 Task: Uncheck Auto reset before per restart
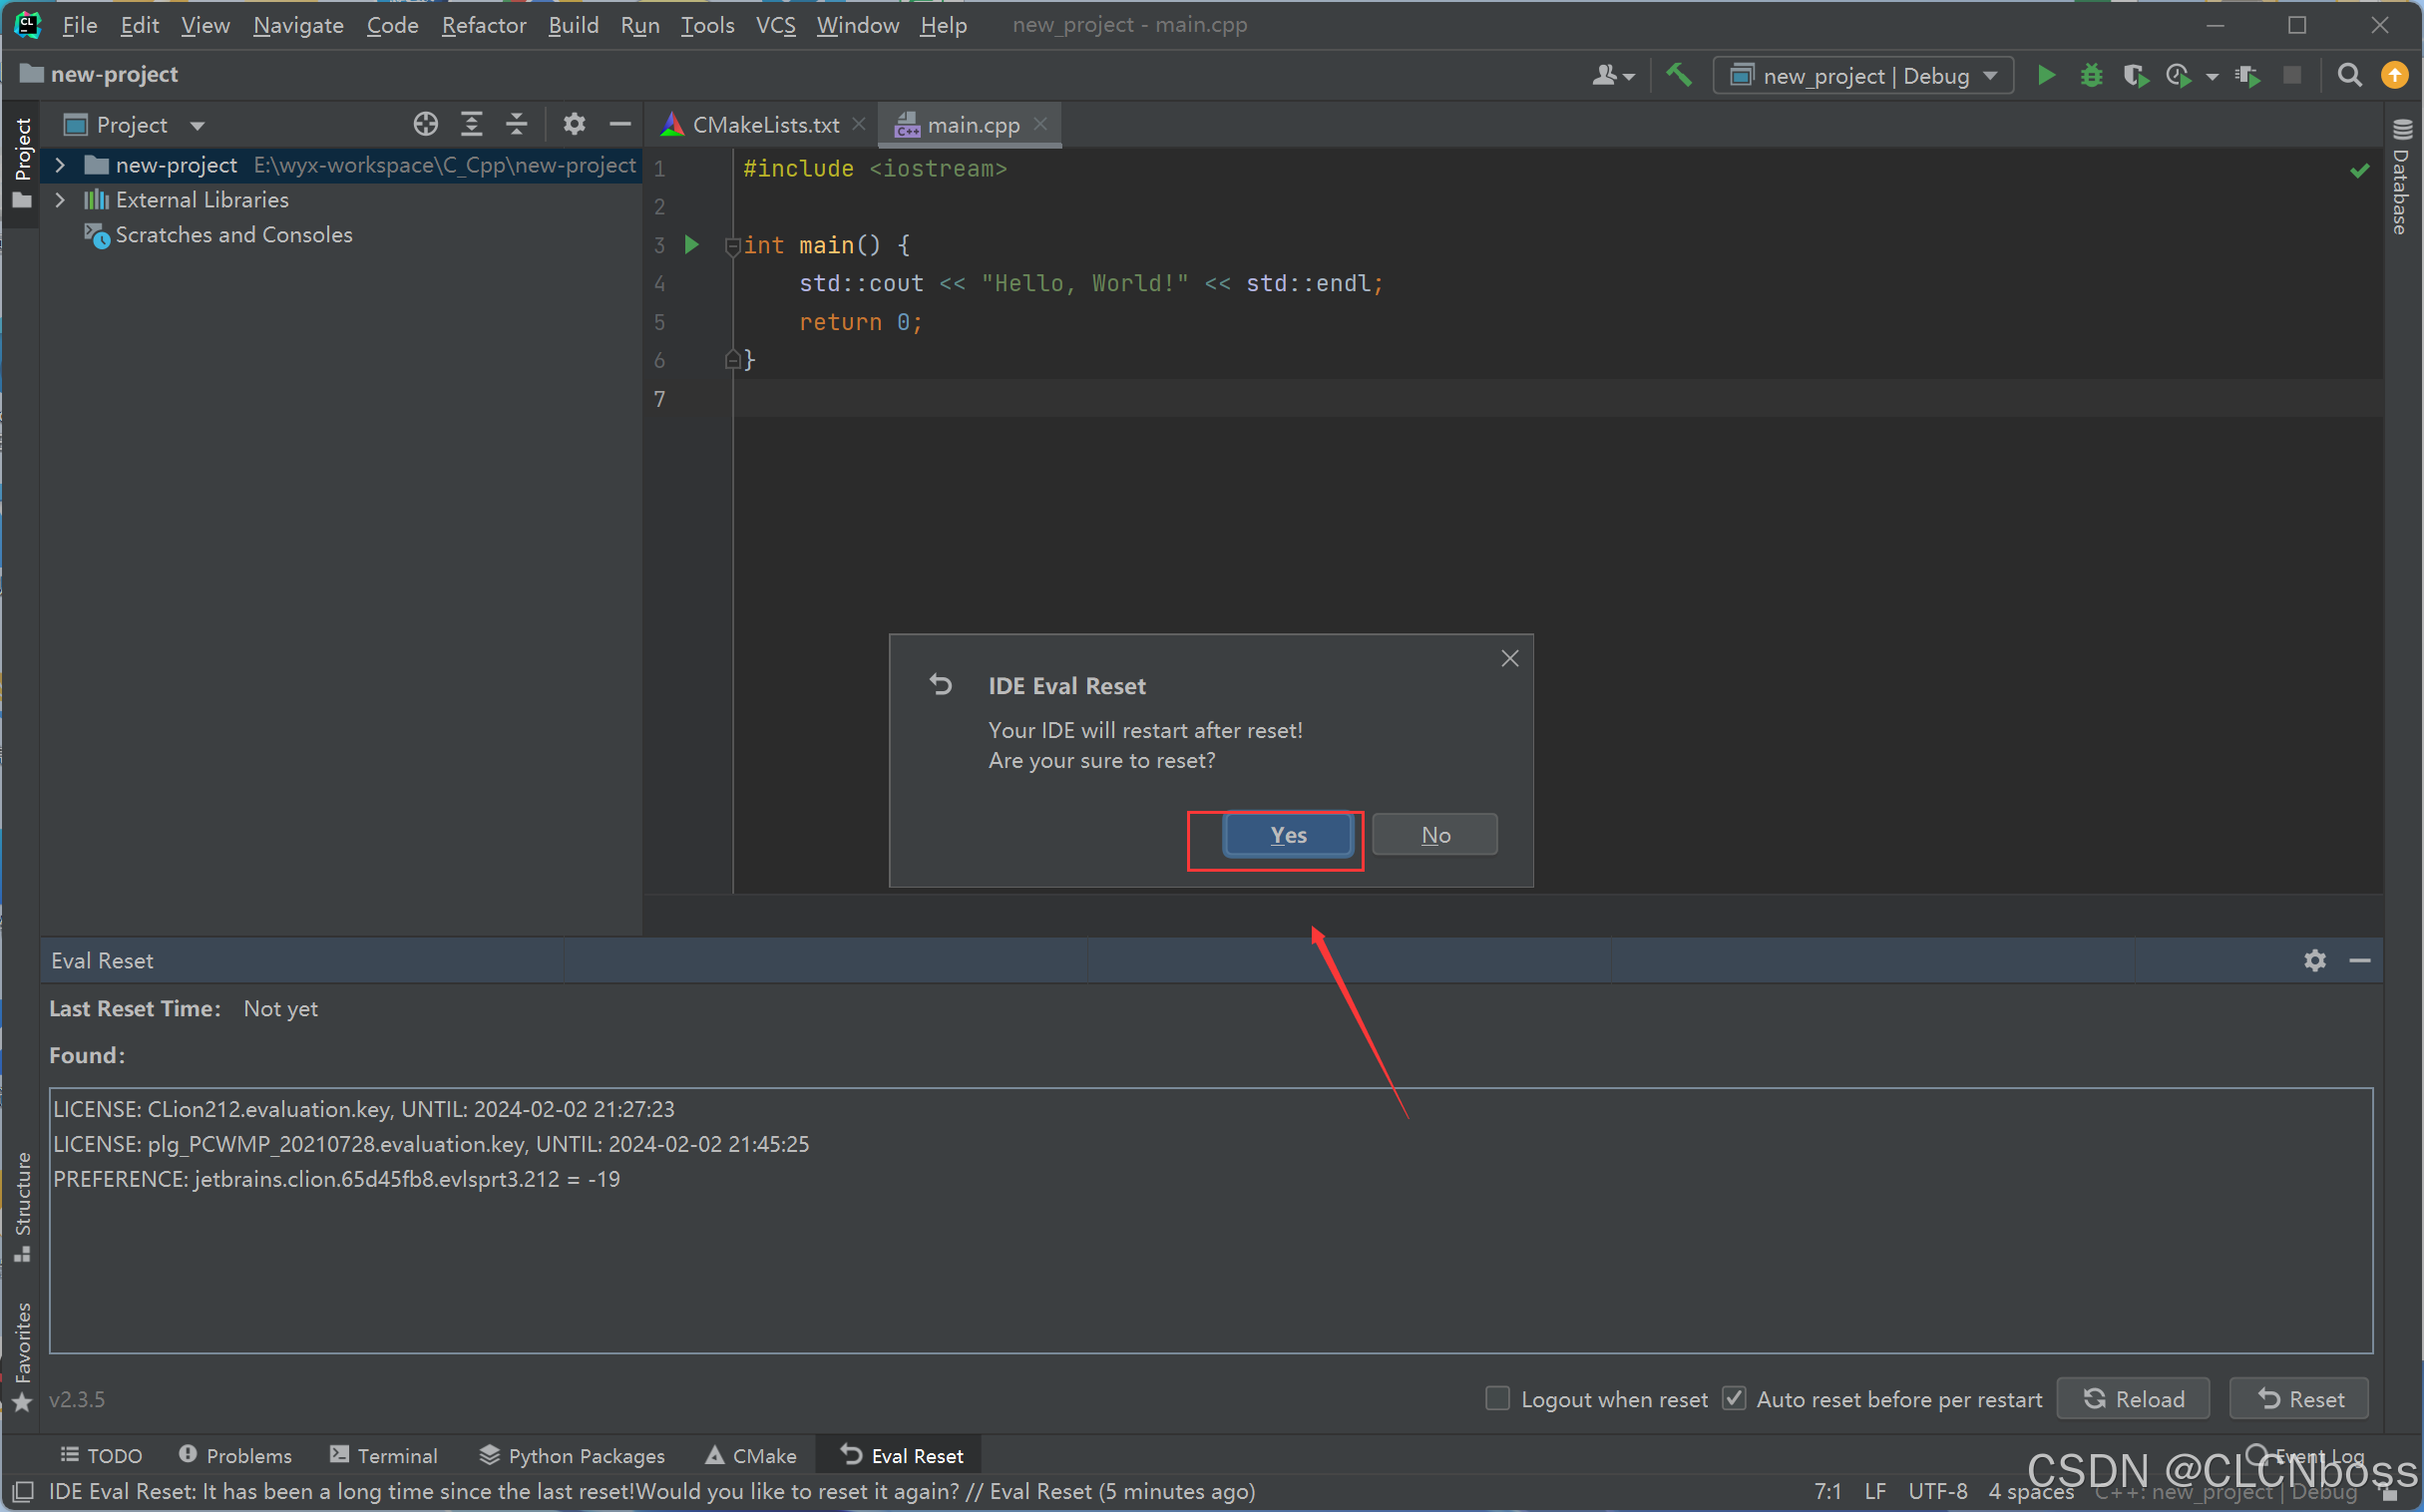click(1733, 1398)
